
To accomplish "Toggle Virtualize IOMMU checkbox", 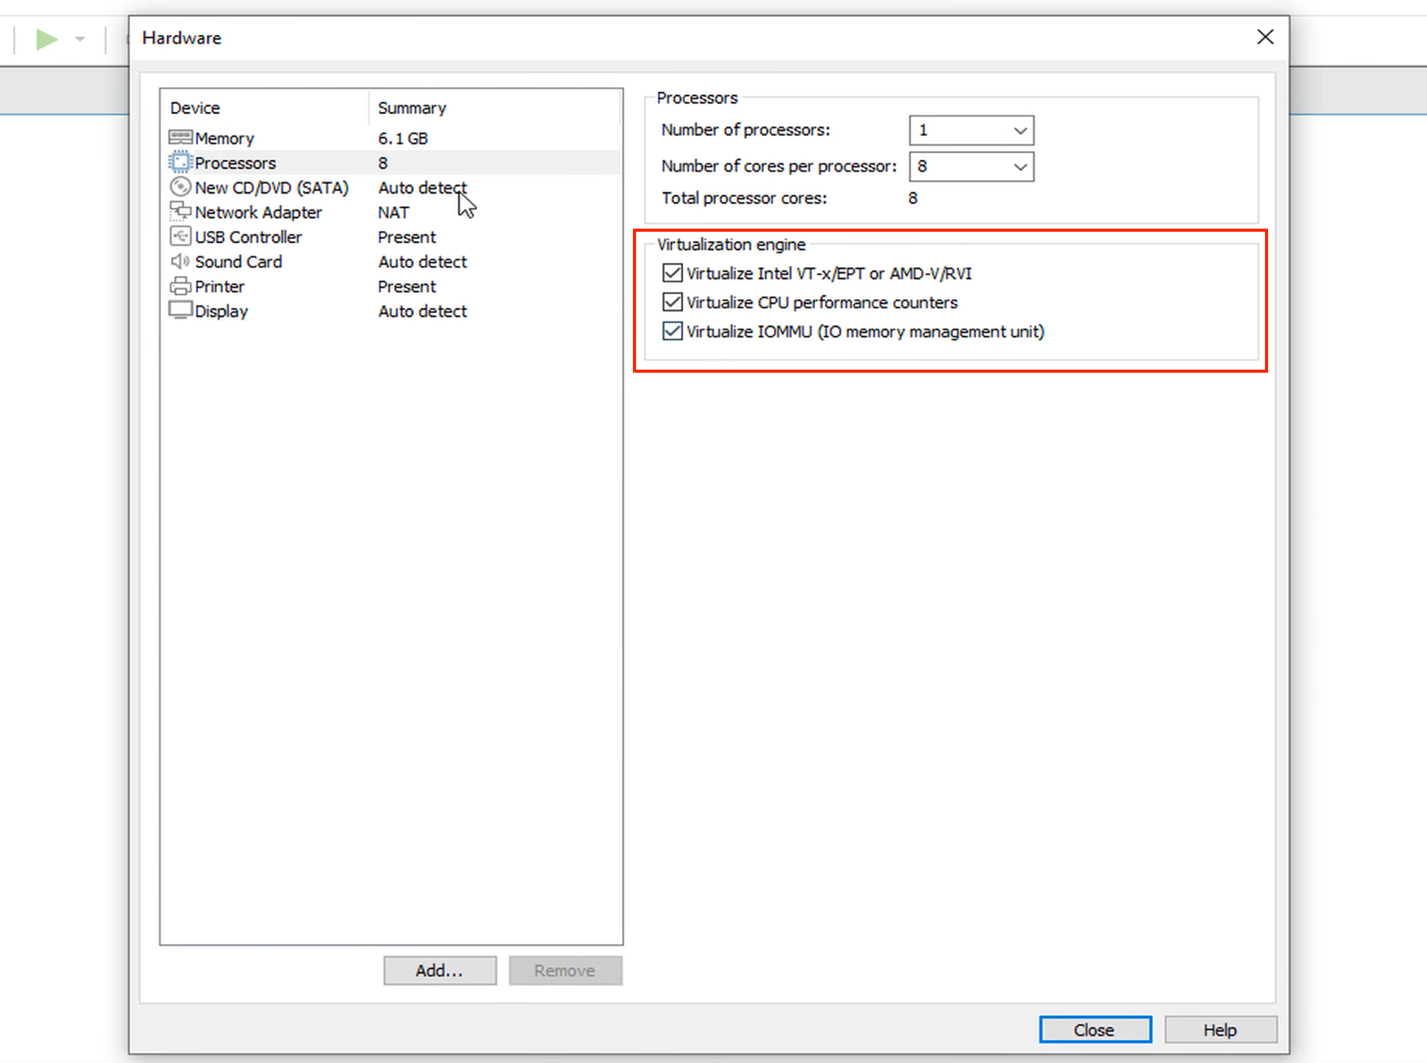I will [673, 331].
